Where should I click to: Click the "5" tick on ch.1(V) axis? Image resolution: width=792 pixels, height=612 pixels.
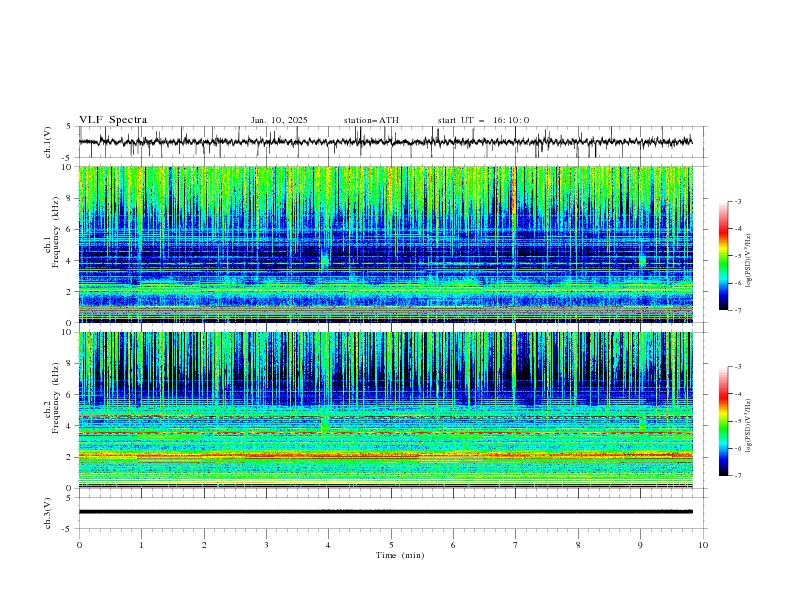[x=70, y=127]
